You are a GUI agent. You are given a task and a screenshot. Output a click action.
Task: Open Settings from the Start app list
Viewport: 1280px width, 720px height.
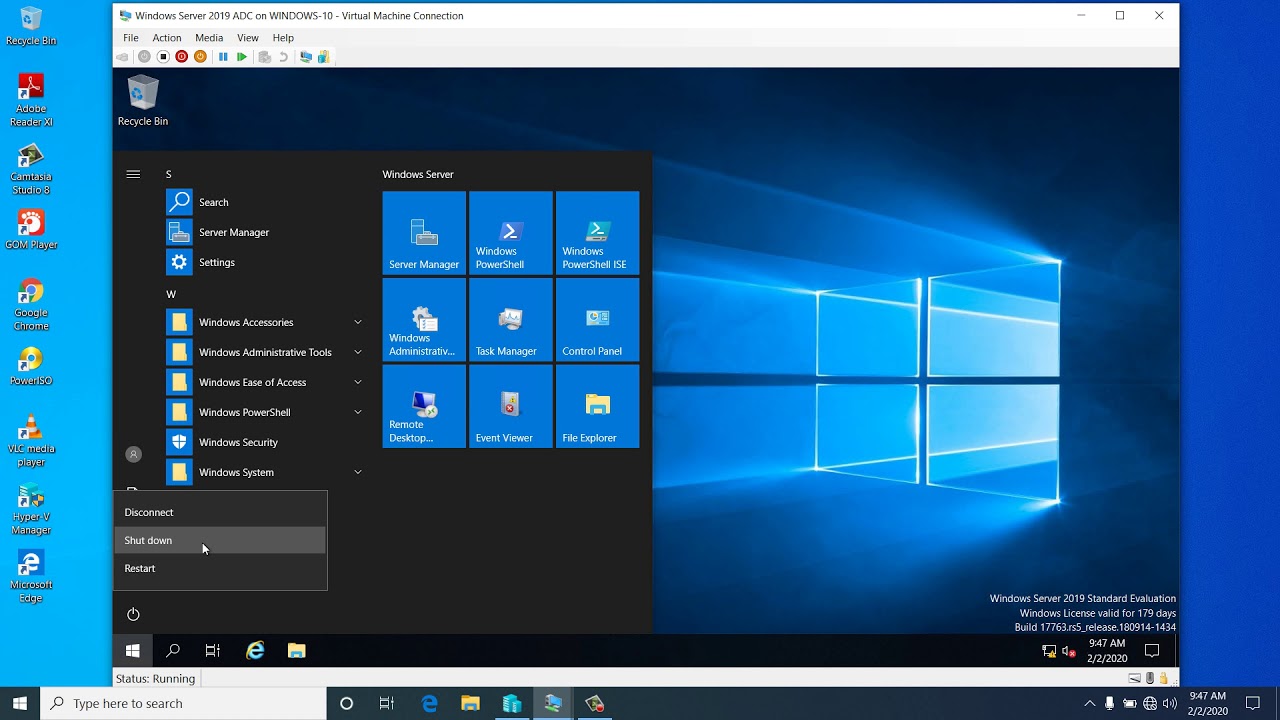click(264, 262)
